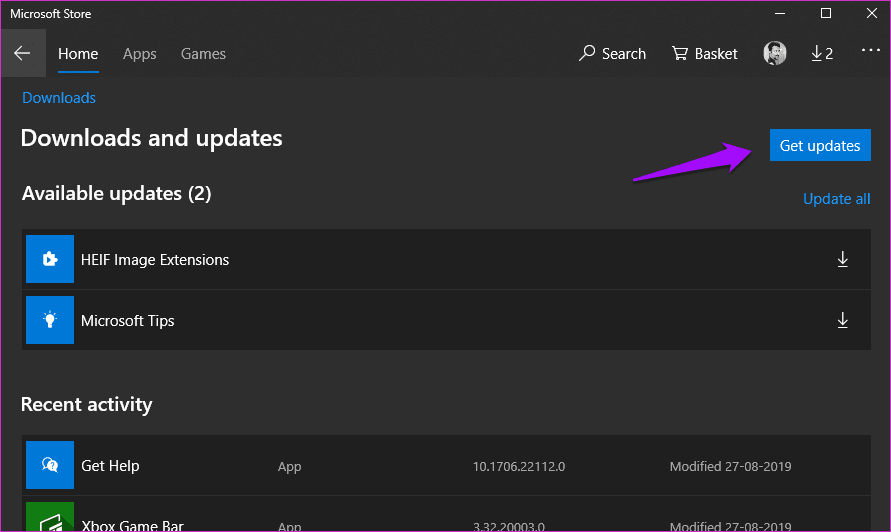Click the HEIF Image Extensions app icon
891x532 pixels.
(50, 259)
